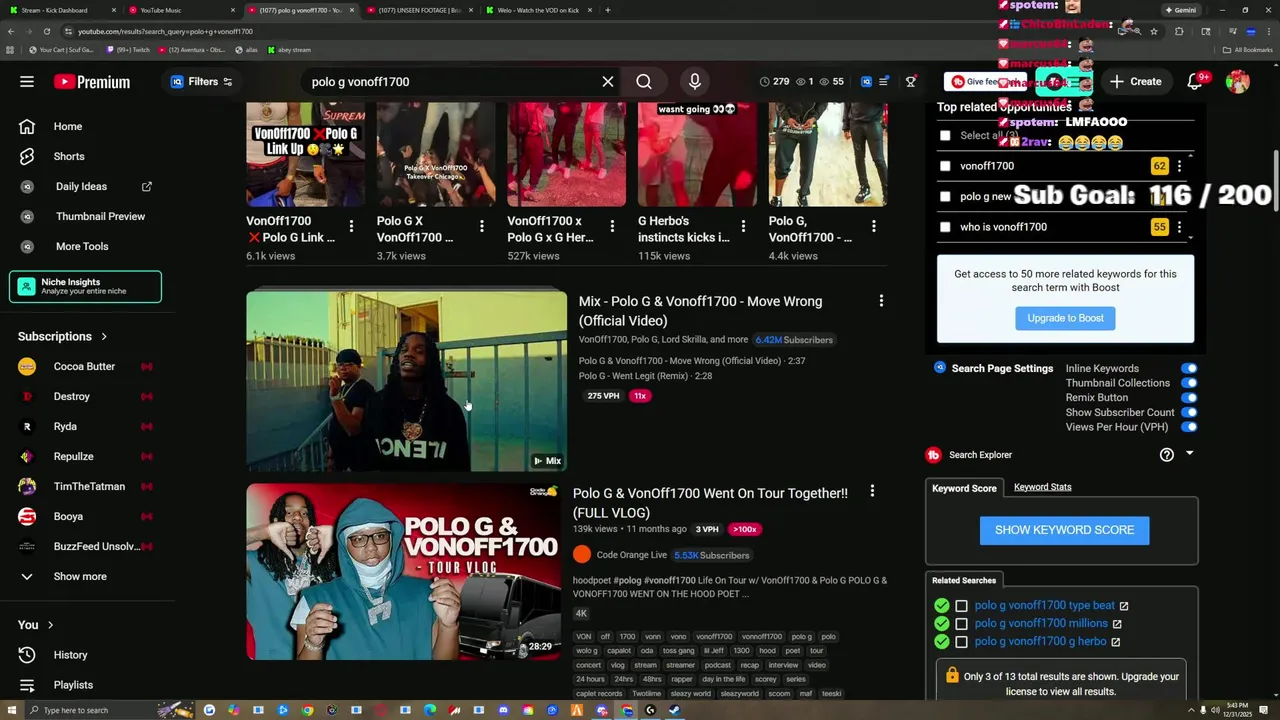This screenshot has width=1280, height=720.
Task: Open polo g vonoff1700 type beat link
Action: pyautogui.click(x=1044, y=606)
